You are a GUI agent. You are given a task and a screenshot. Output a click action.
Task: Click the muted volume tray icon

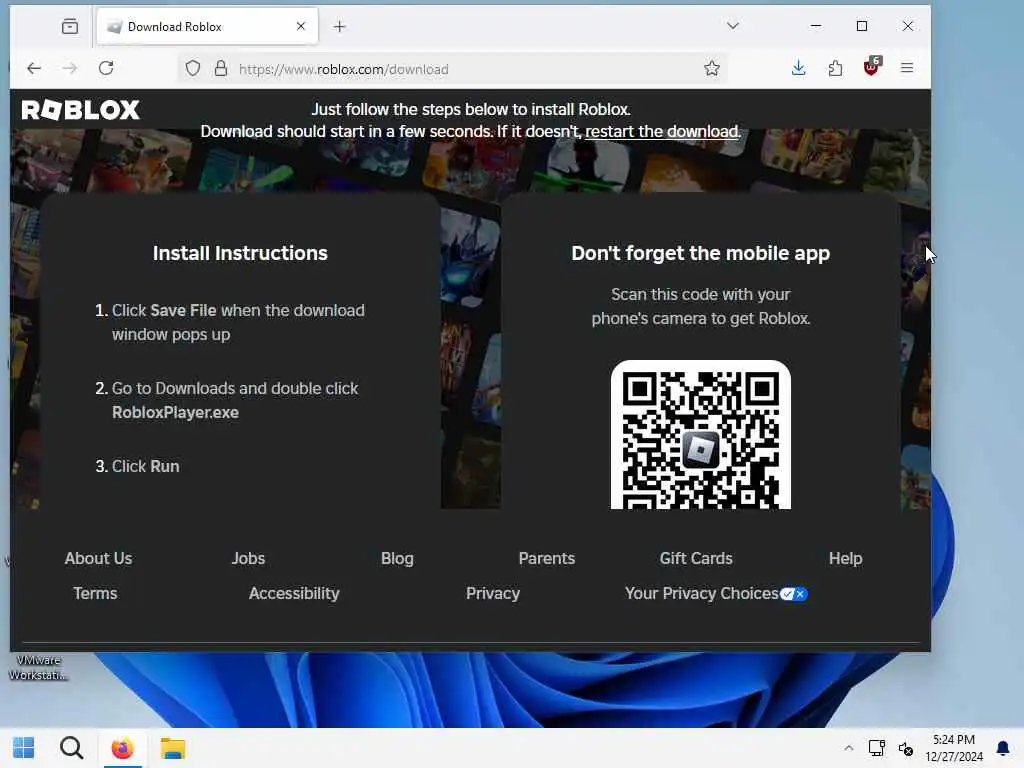[905, 748]
